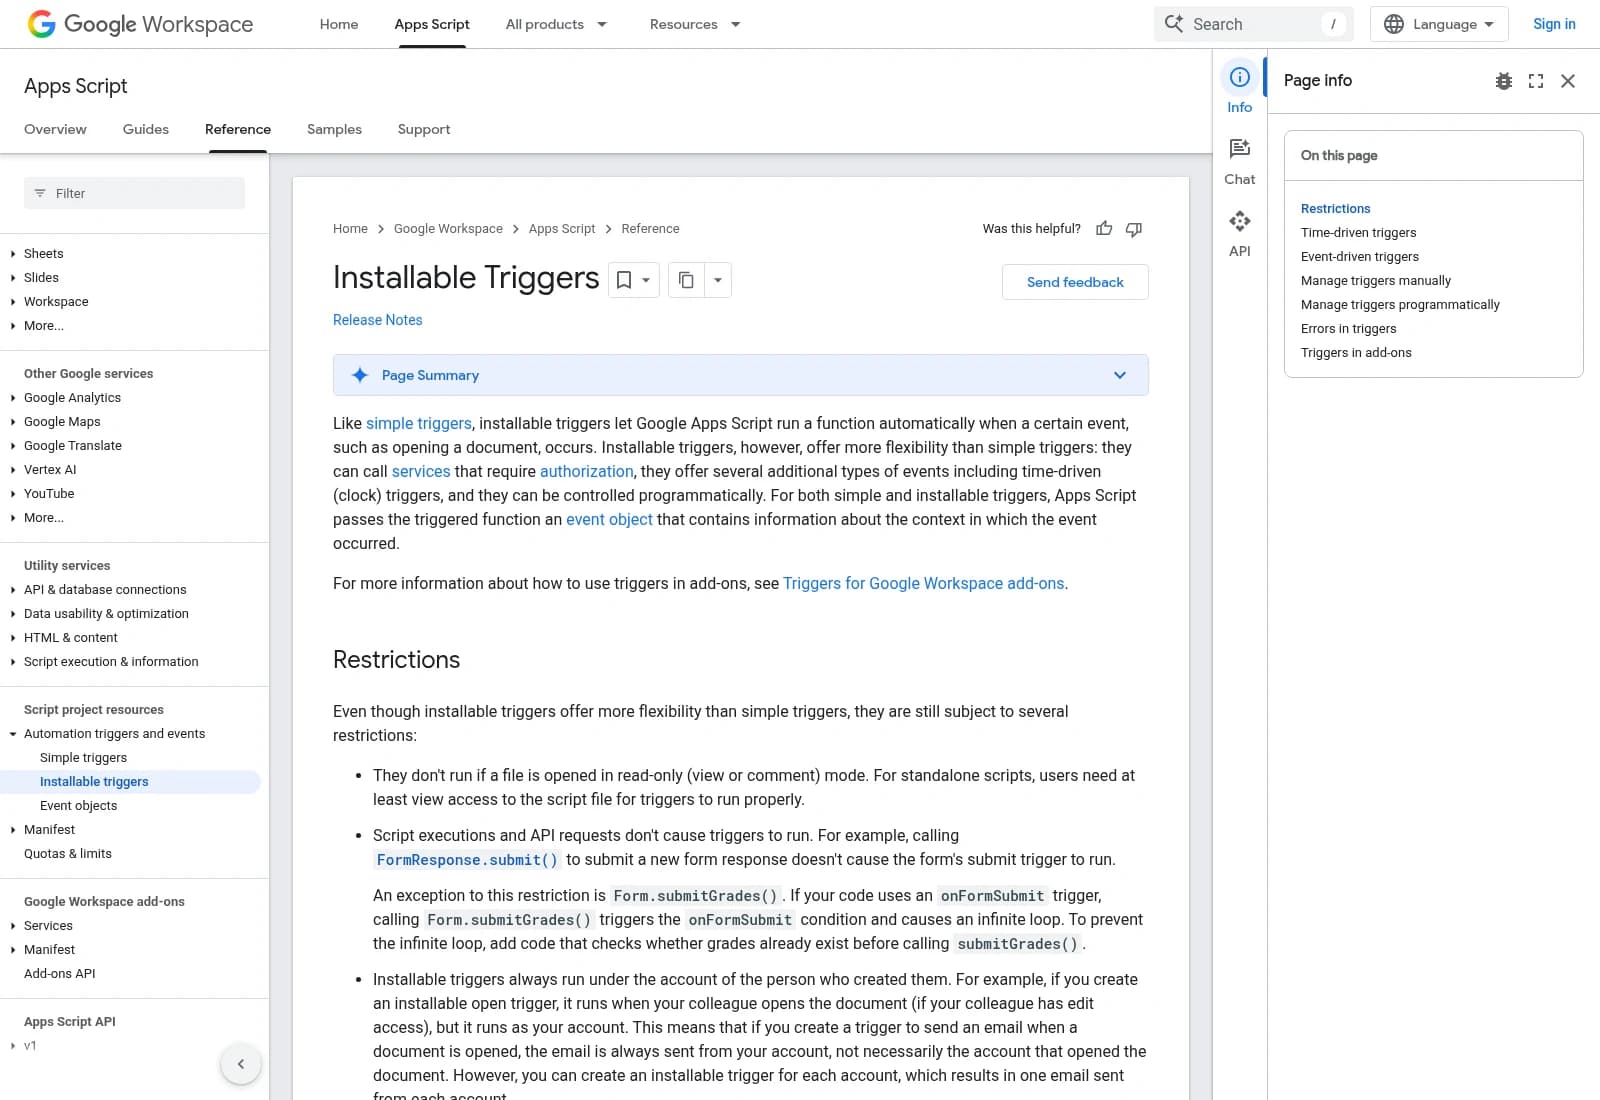This screenshot has width=1600, height=1100.
Task: Expand Google Analytics in sidebar
Action: 13,398
